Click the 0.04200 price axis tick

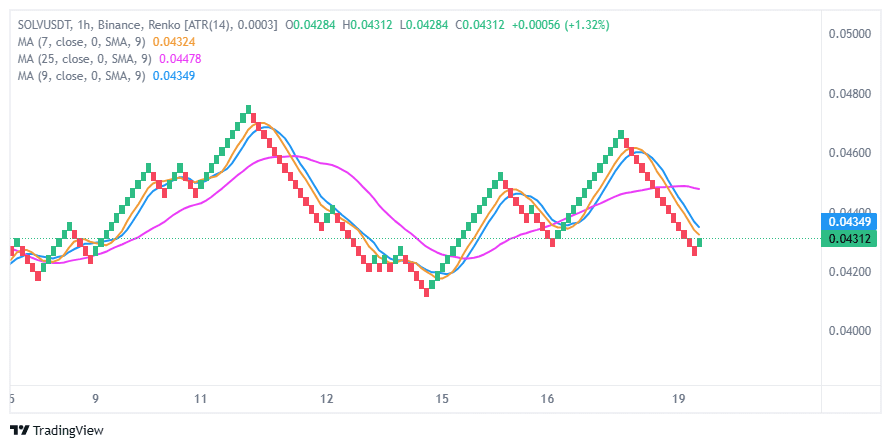[850, 271]
